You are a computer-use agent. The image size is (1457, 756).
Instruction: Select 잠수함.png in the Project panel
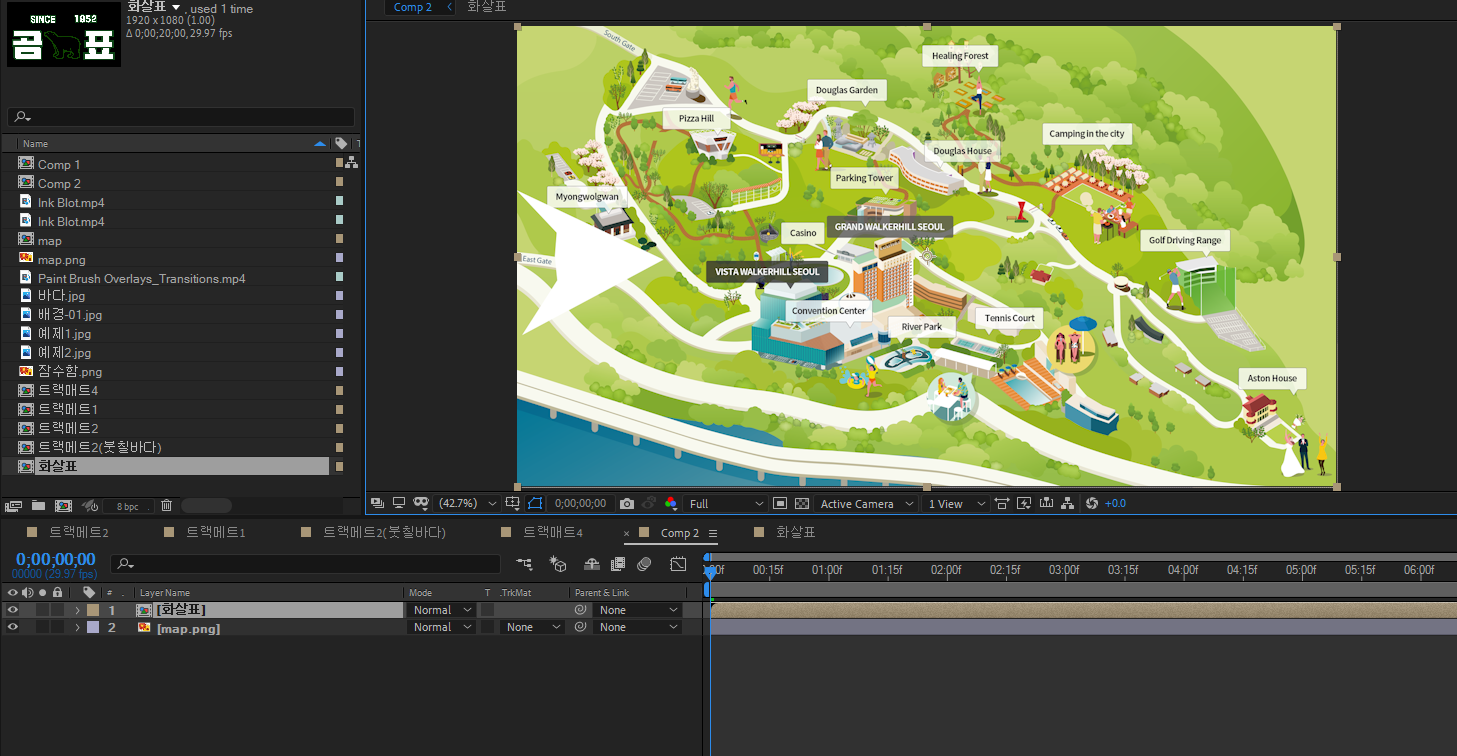point(70,371)
